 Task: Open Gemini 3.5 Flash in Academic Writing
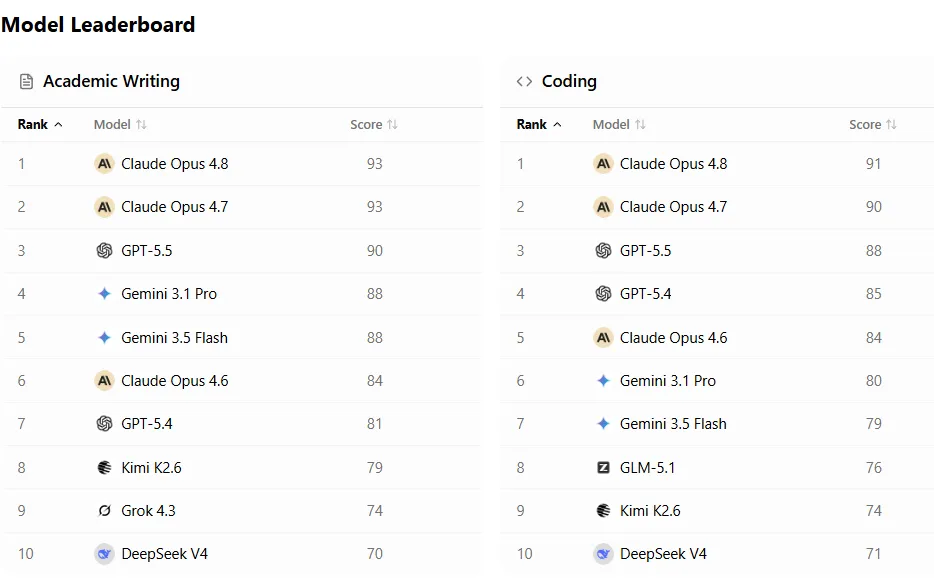pyautogui.click(x=175, y=338)
